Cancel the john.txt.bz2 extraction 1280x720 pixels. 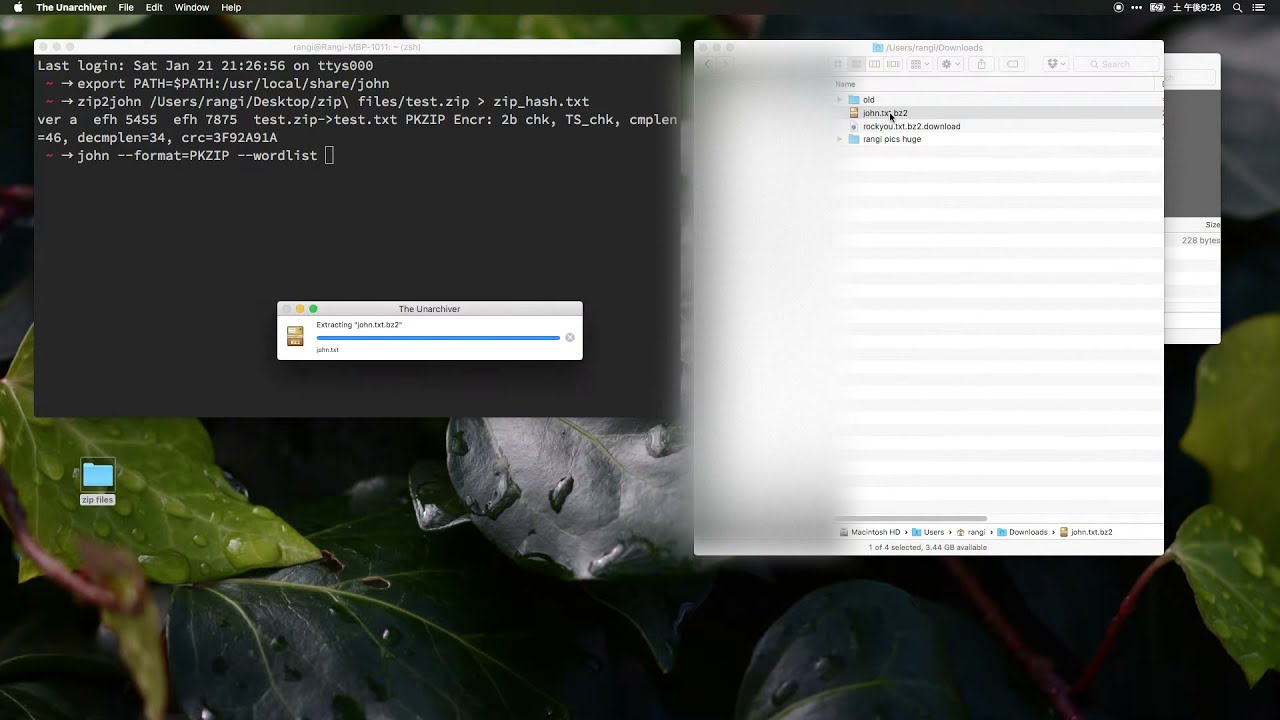[x=570, y=338]
